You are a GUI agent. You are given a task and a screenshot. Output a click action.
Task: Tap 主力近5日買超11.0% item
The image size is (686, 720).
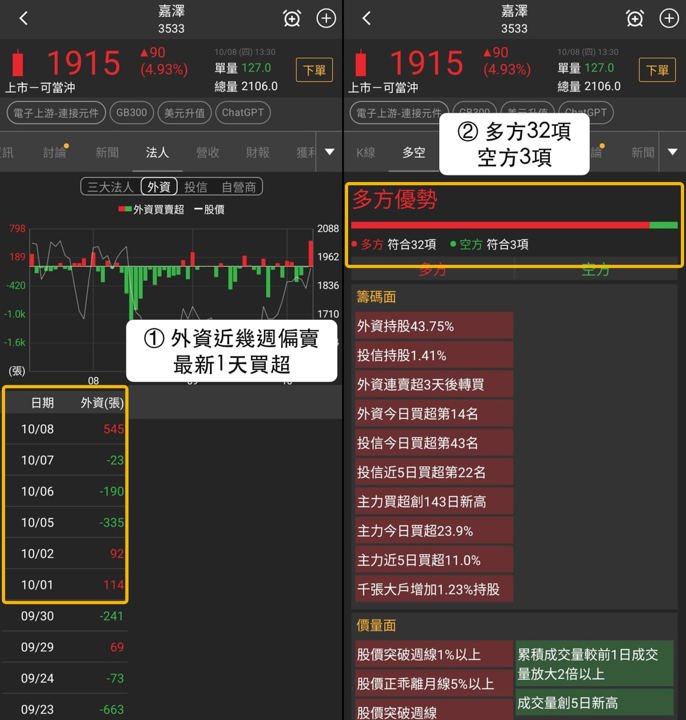click(434, 560)
